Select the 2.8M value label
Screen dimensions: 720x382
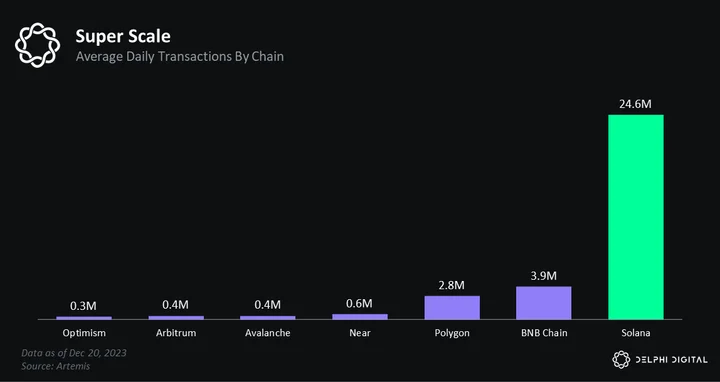pyautogui.click(x=451, y=285)
